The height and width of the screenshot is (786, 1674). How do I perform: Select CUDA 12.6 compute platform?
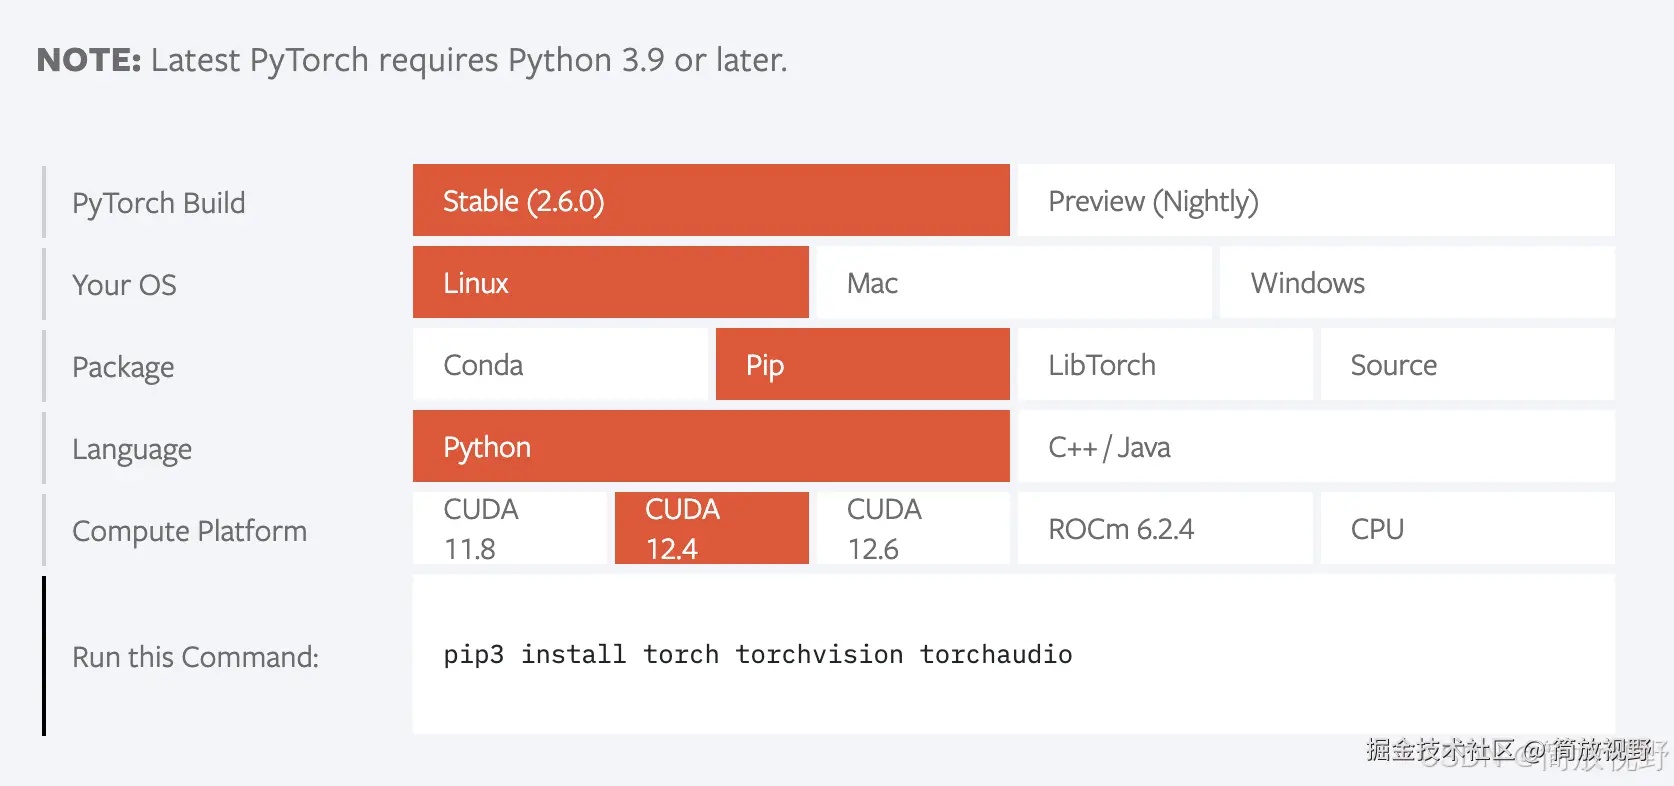[x=913, y=528]
